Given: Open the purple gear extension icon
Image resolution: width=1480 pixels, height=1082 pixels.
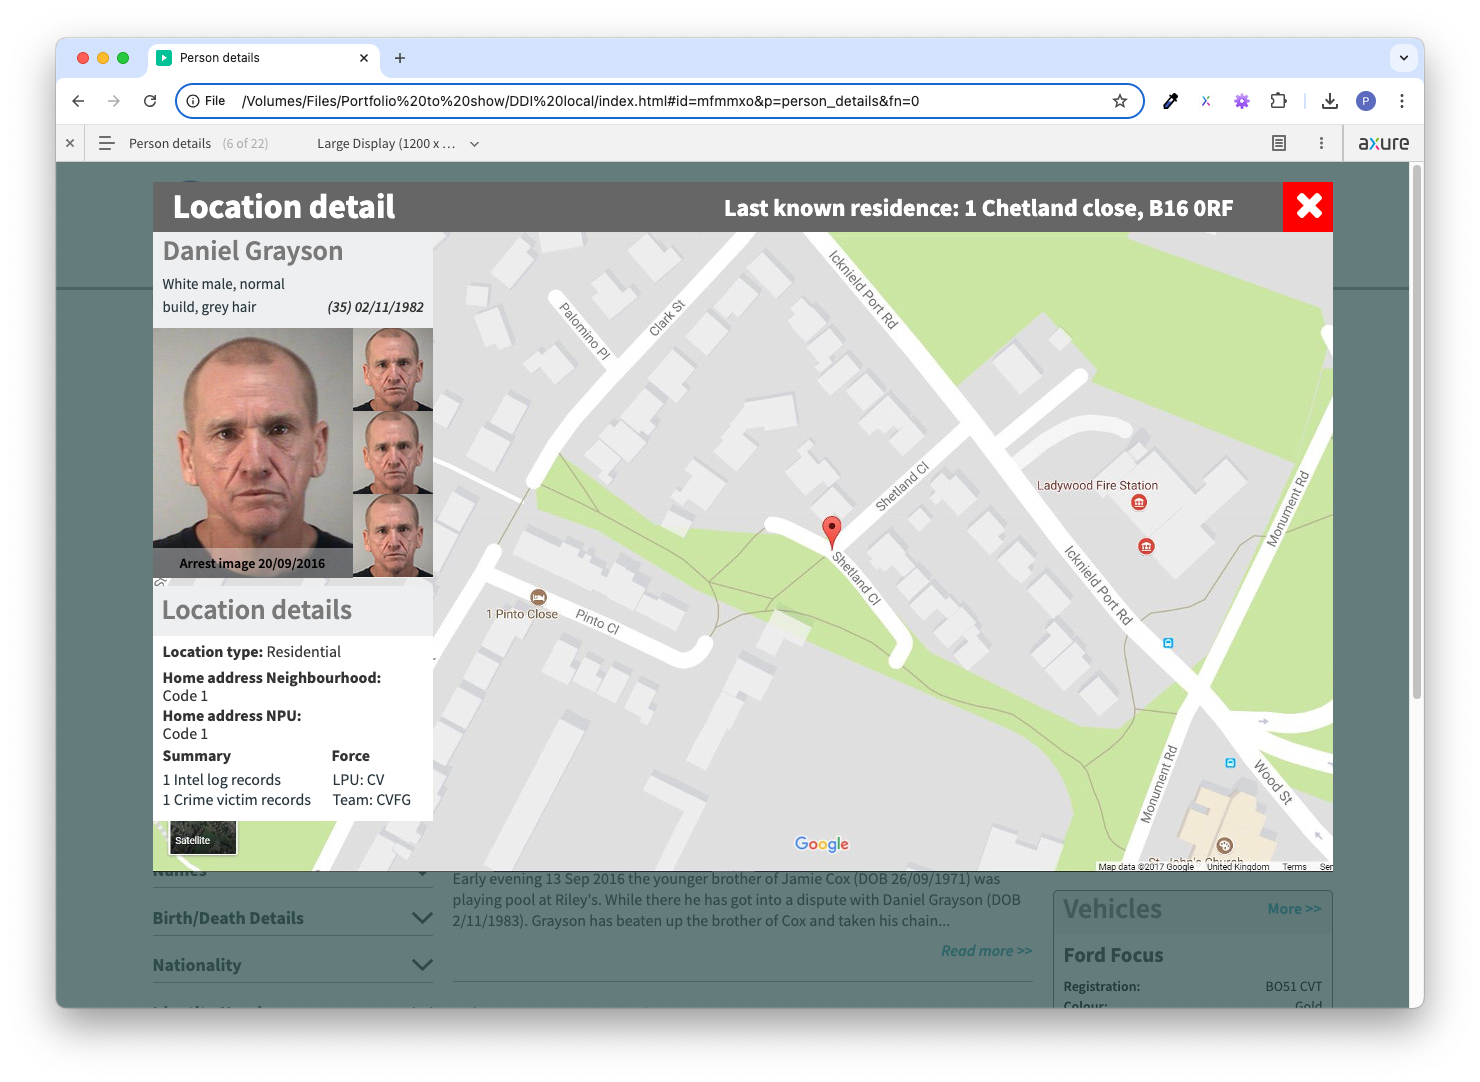Looking at the screenshot, I should [x=1242, y=101].
